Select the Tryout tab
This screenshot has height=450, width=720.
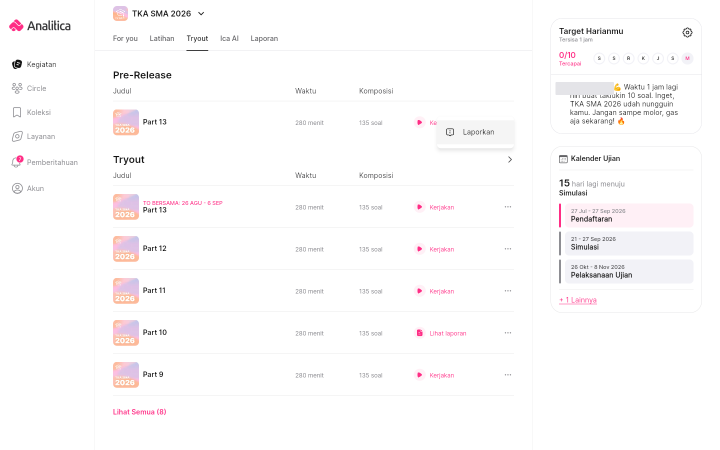point(197,39)
